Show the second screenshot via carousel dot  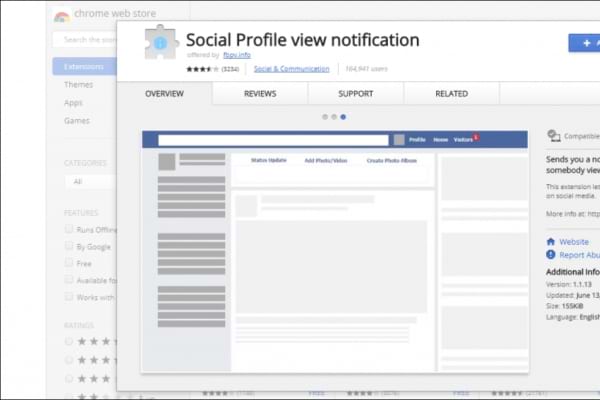point(334,117)
